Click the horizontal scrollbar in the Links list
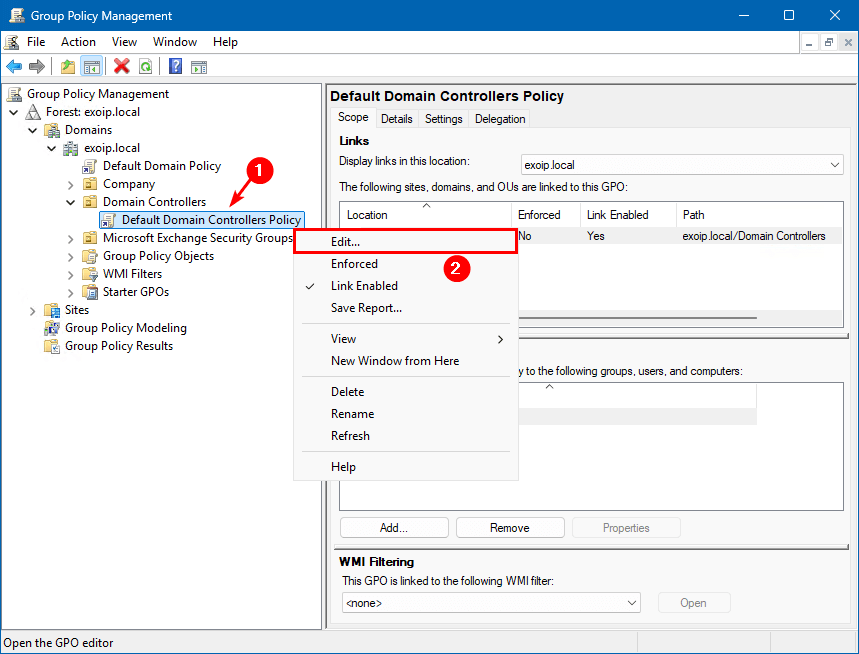859x654 pixels. pos(637,318)
